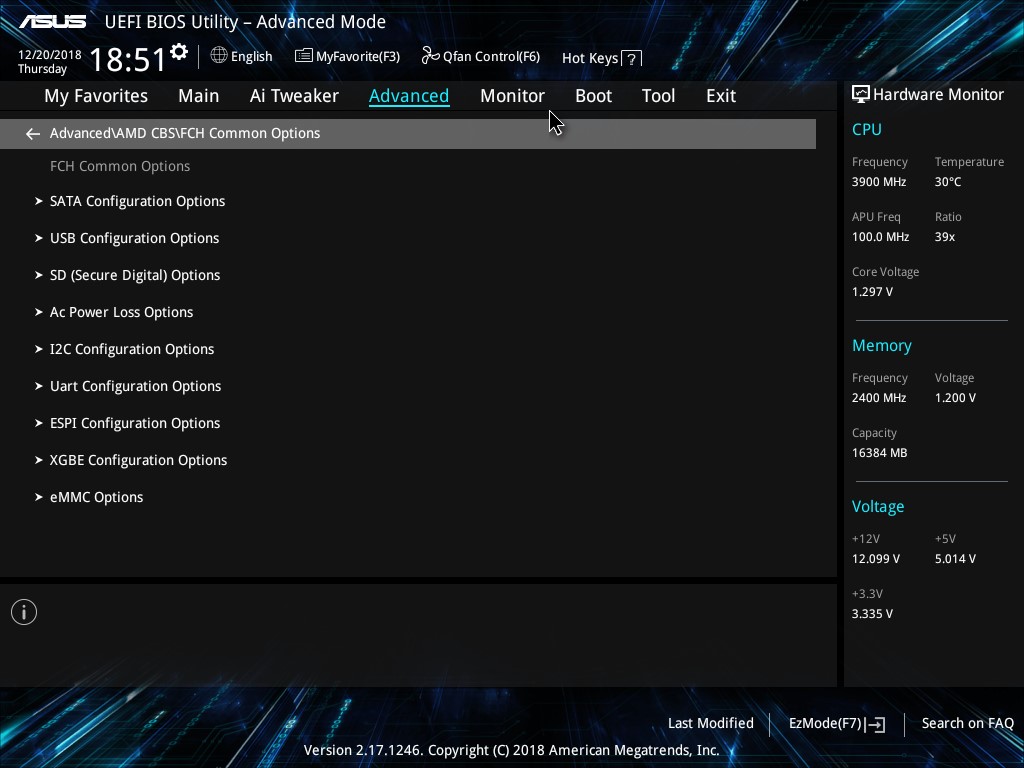Expand the ESPI Configuration Options arrow
Screen dimensions: 1024x768
click(39, 423)
